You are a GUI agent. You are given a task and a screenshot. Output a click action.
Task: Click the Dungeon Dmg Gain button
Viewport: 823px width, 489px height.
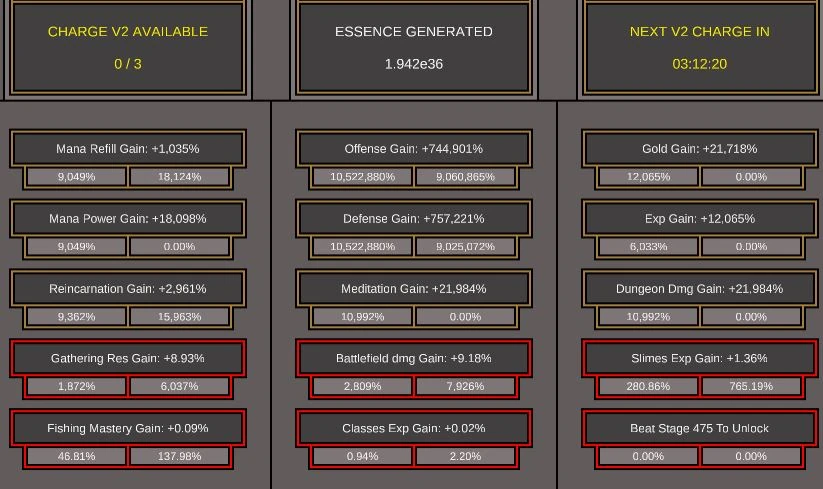click(699, 289)
